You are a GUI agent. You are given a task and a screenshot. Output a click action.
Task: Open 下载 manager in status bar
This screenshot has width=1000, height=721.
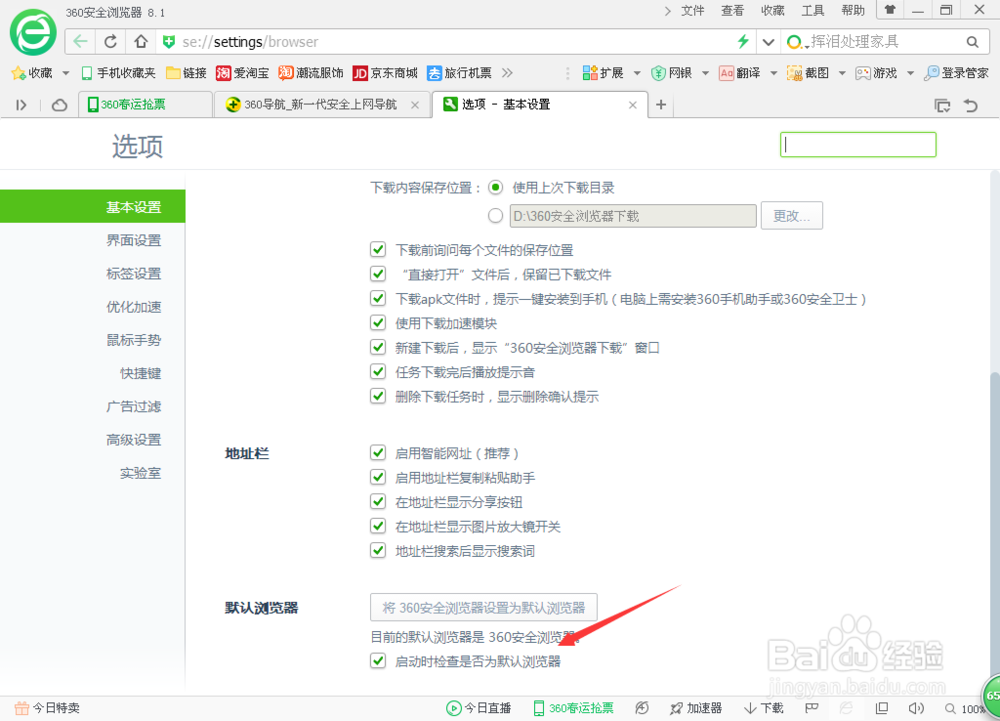(x=763, y=708)
